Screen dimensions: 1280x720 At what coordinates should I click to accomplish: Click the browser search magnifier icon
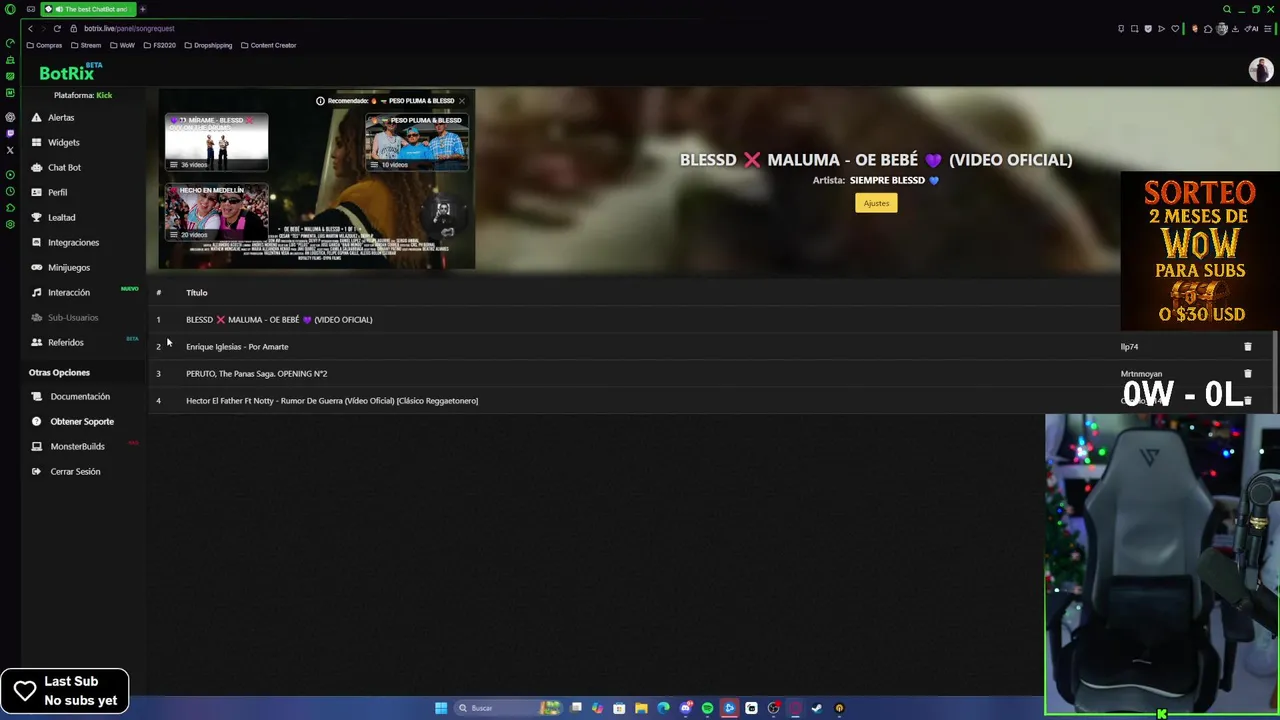pyautogui.click(x=1227, y=9)
